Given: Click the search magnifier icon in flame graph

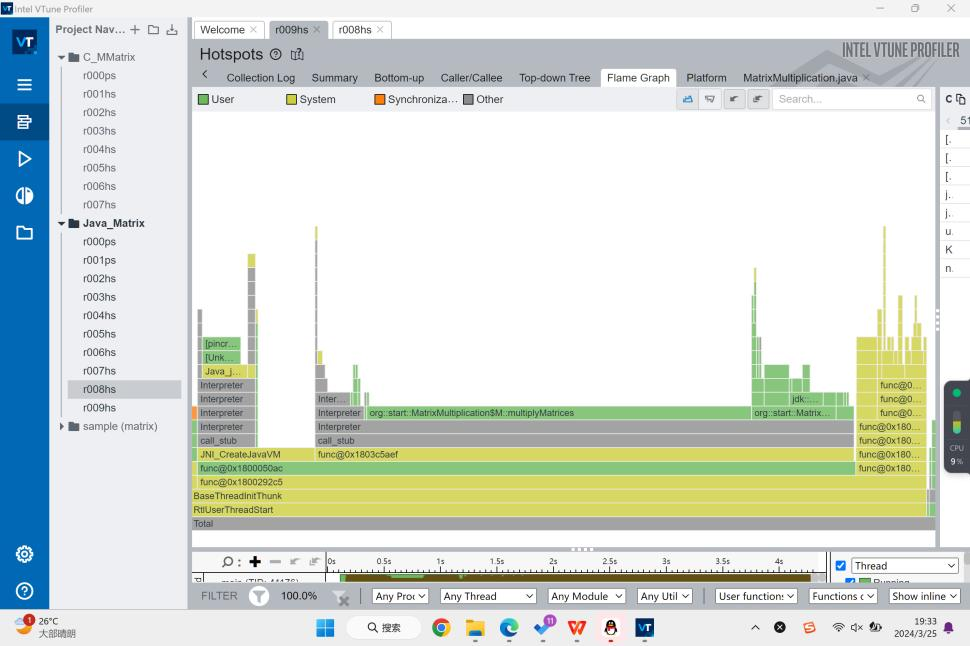Looking at the screenshot, I should click(921, 99).
